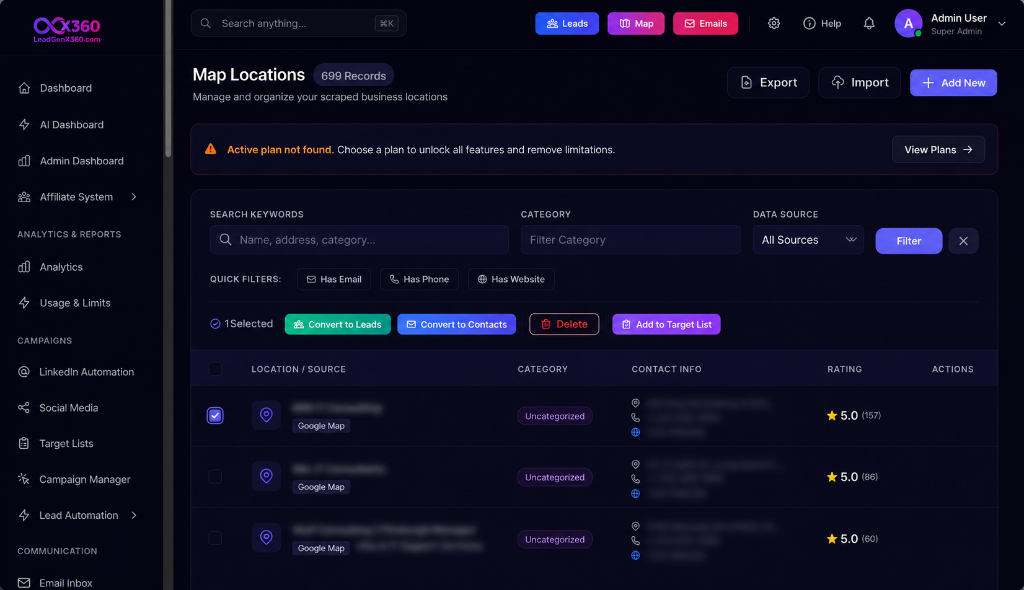
Task: Click the warning triangle icon in plan banner
Action: click(210, 149)
